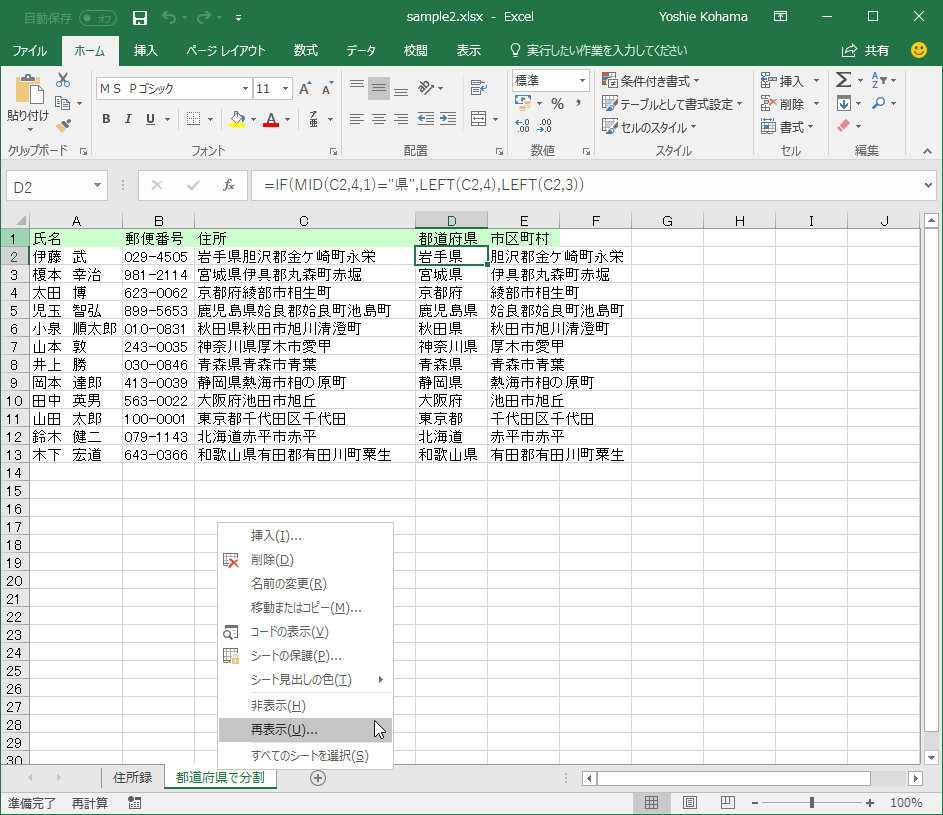Viewport: 943px width, 815px height.
Task: Click the select all corner triangle
Action: 20,221
